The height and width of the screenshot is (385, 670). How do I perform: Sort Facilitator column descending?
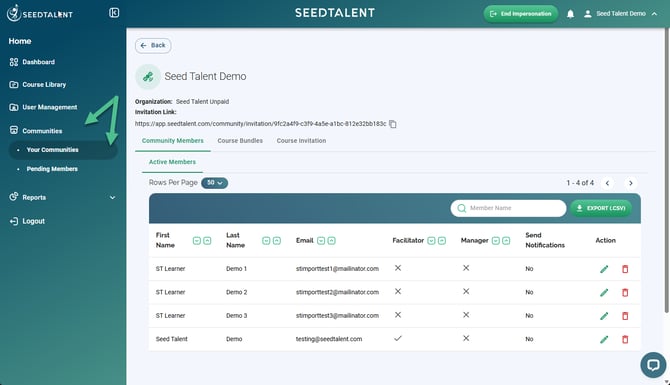[431, 241]
